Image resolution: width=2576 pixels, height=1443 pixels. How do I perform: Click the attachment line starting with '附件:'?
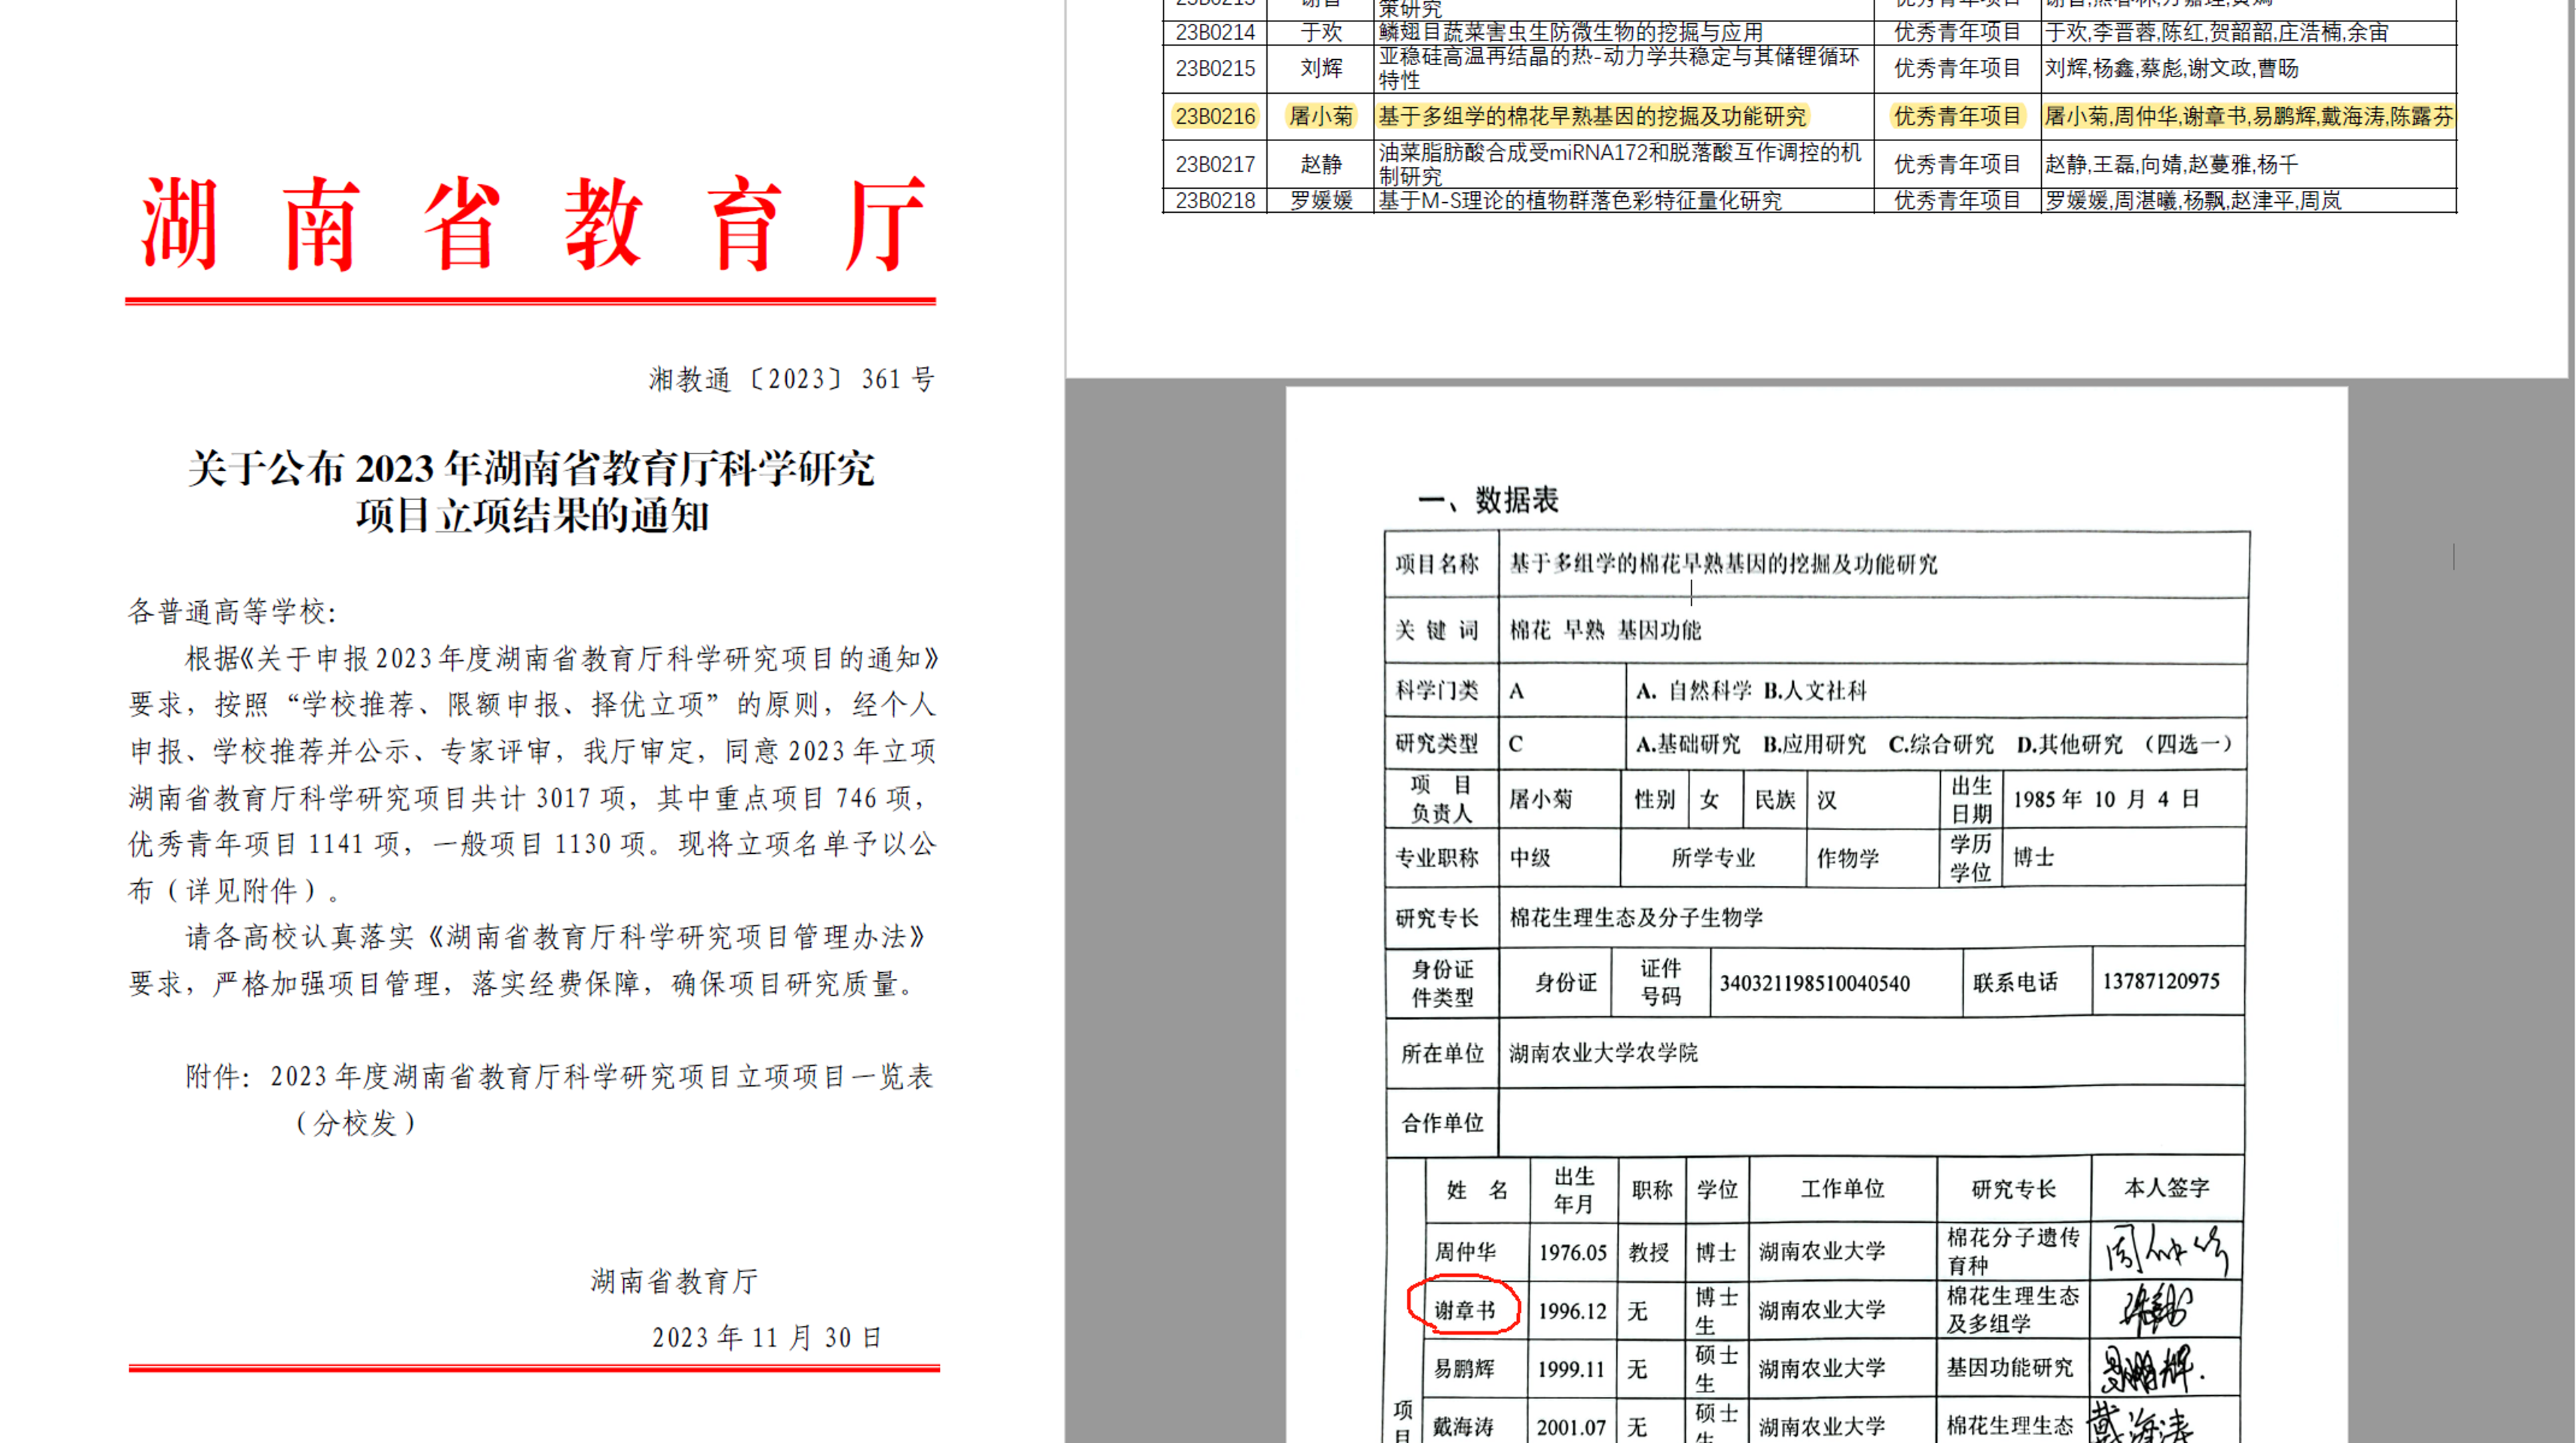[x=559, y=1076]
